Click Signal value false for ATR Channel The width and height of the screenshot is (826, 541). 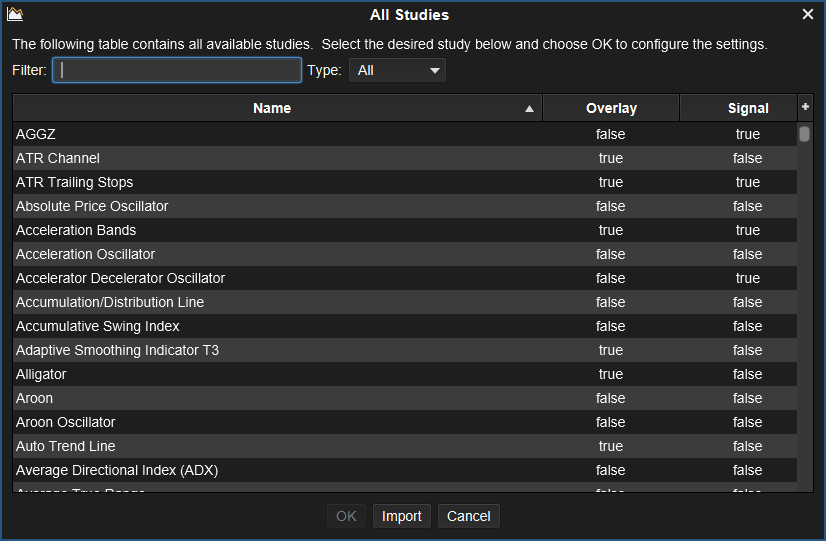[x=748, y=158]
